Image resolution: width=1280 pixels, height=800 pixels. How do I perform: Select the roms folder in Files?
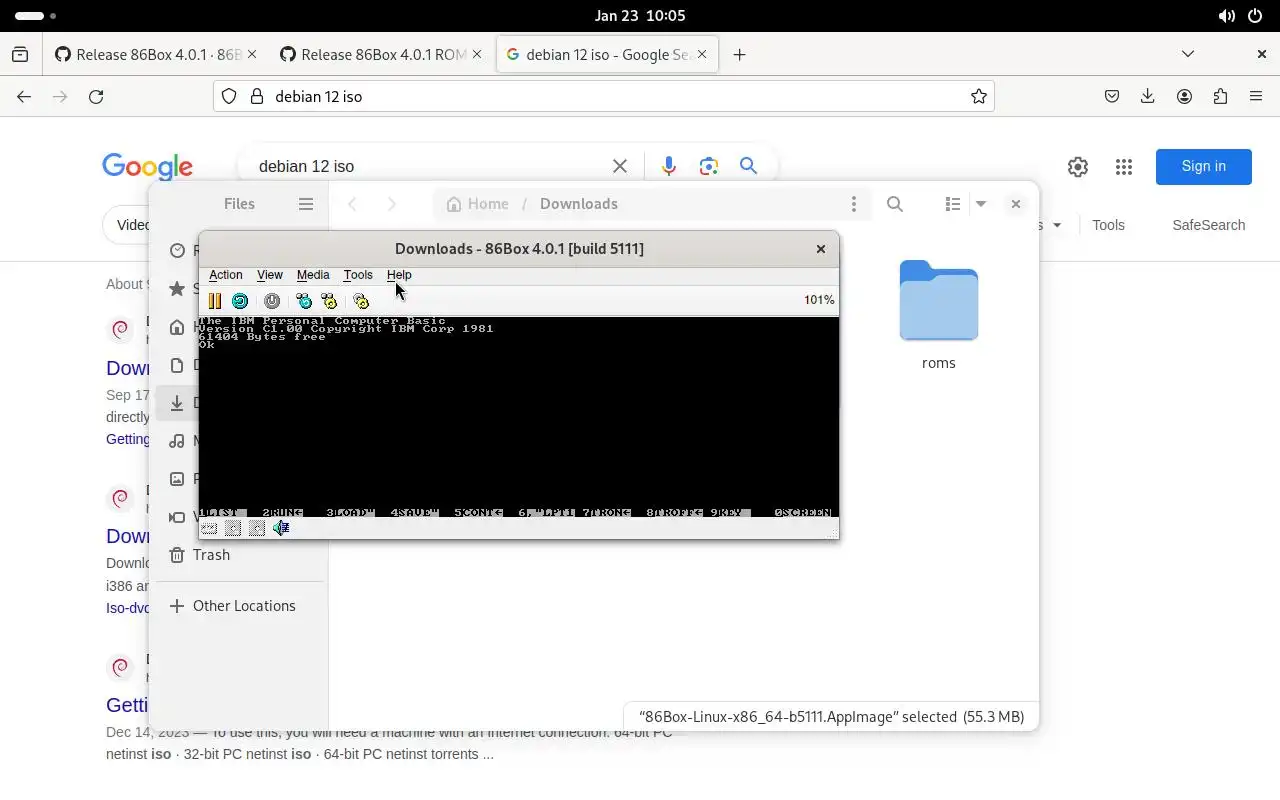pyautogui.click(x=939, y=314)
